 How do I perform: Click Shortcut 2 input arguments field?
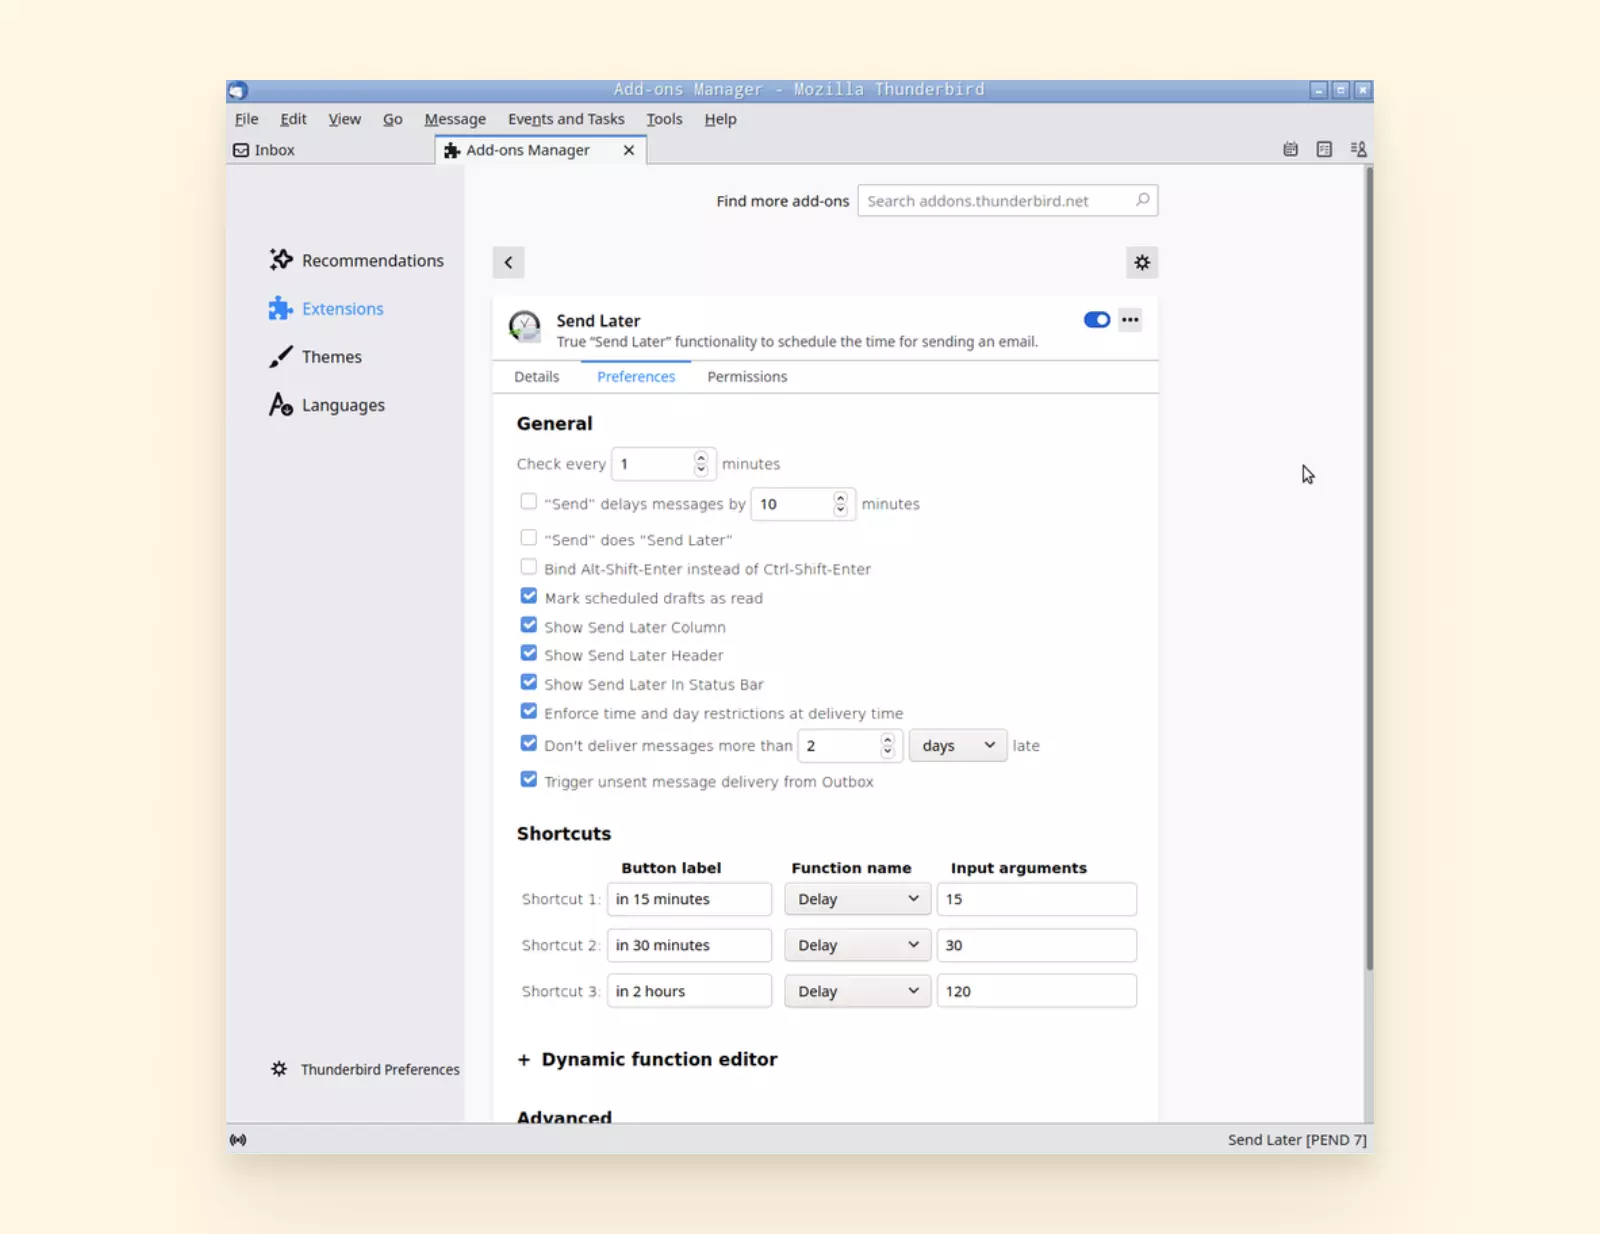(1037, 945)
